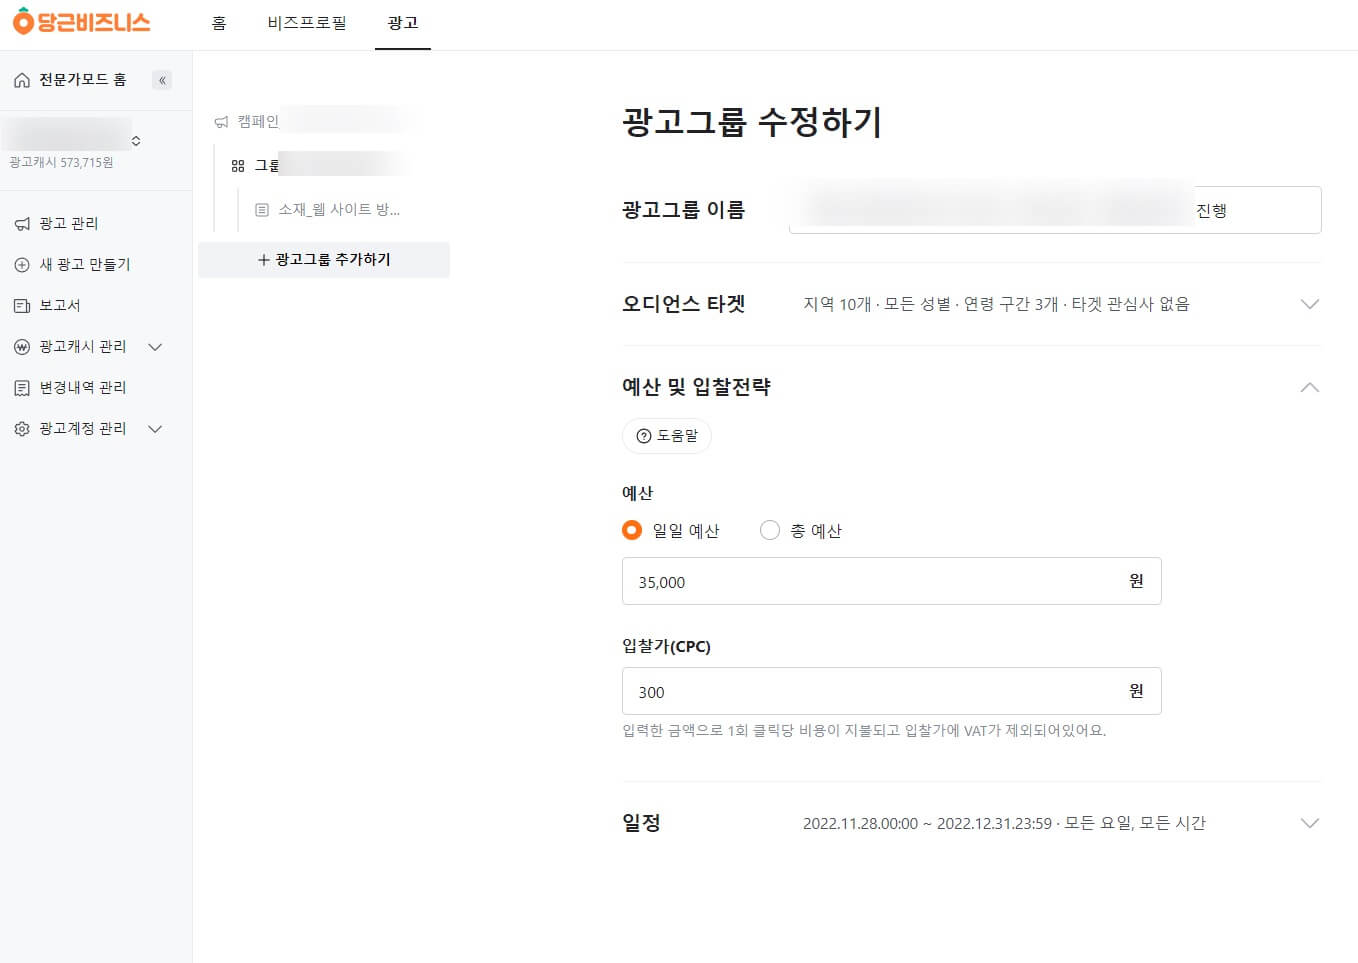Click the audience summary starting with 지역 10개
1358x963 pixels.
point(996,304)
